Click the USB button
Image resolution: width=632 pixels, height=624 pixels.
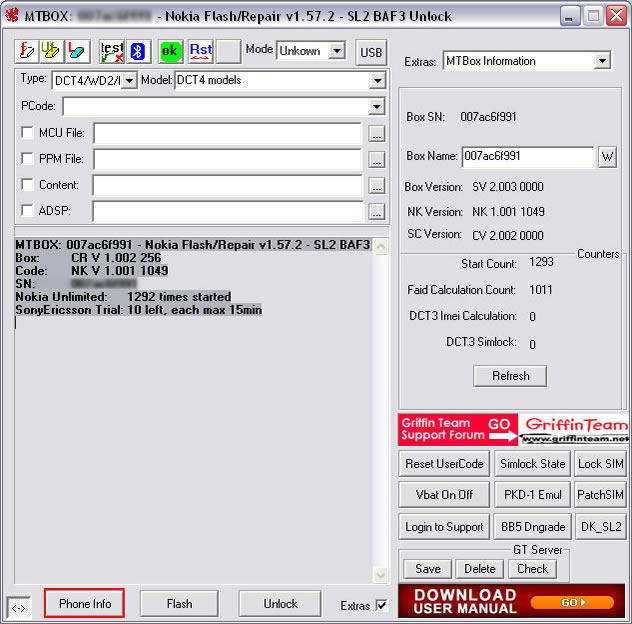(x=371, y=52)
